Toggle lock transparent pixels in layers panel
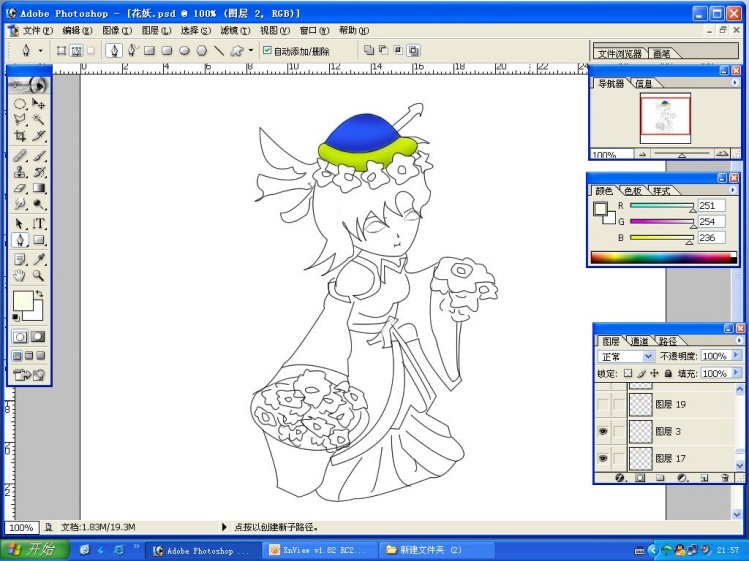Image resolution: width=749 pixels, height=561 pixels. pyautogui.click(x=628, y=373)
